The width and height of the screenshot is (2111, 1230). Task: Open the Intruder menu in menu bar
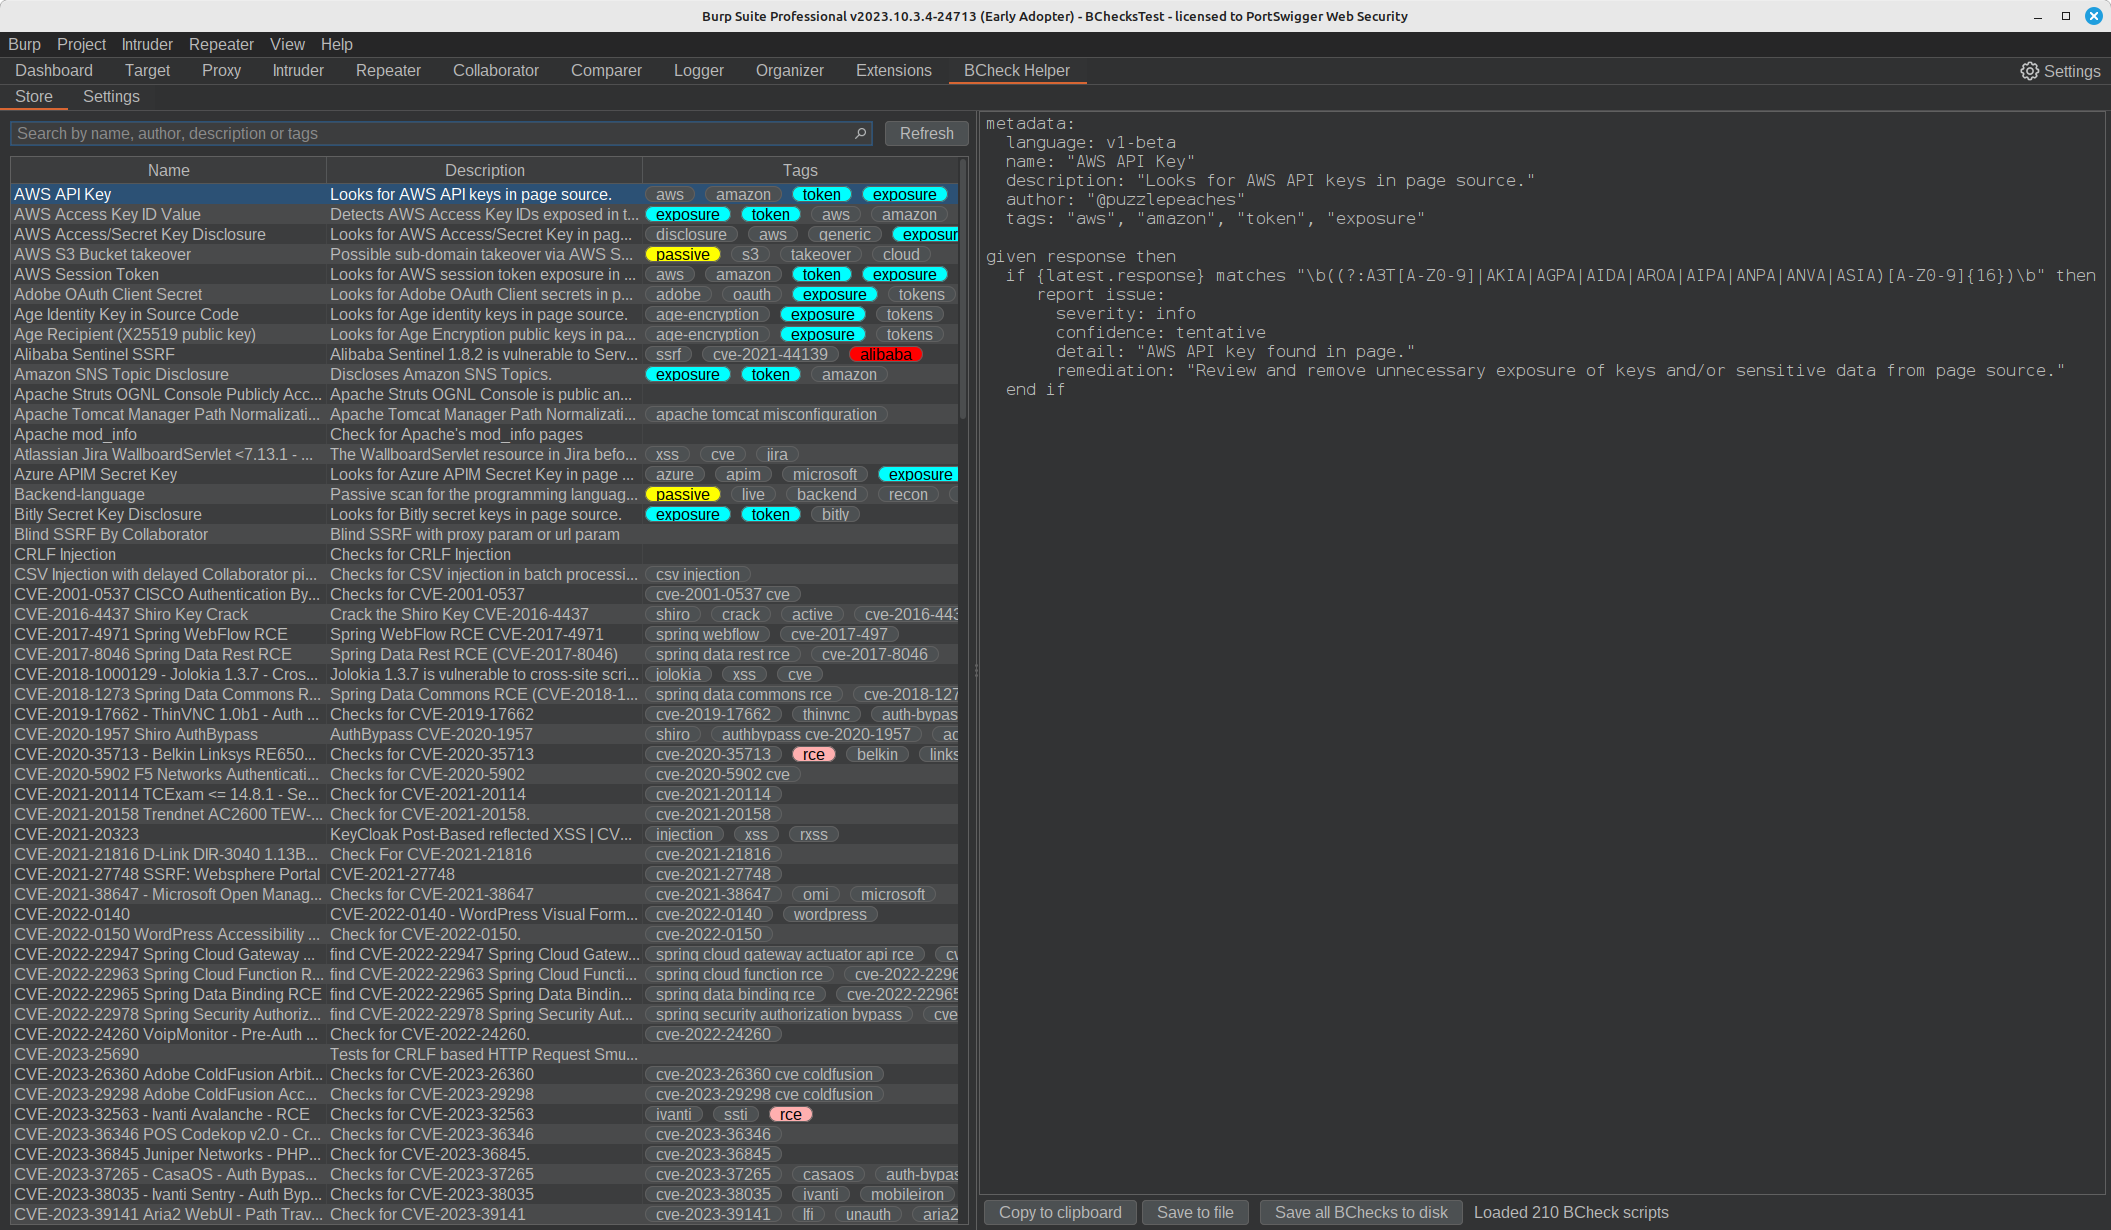point(147,44)
